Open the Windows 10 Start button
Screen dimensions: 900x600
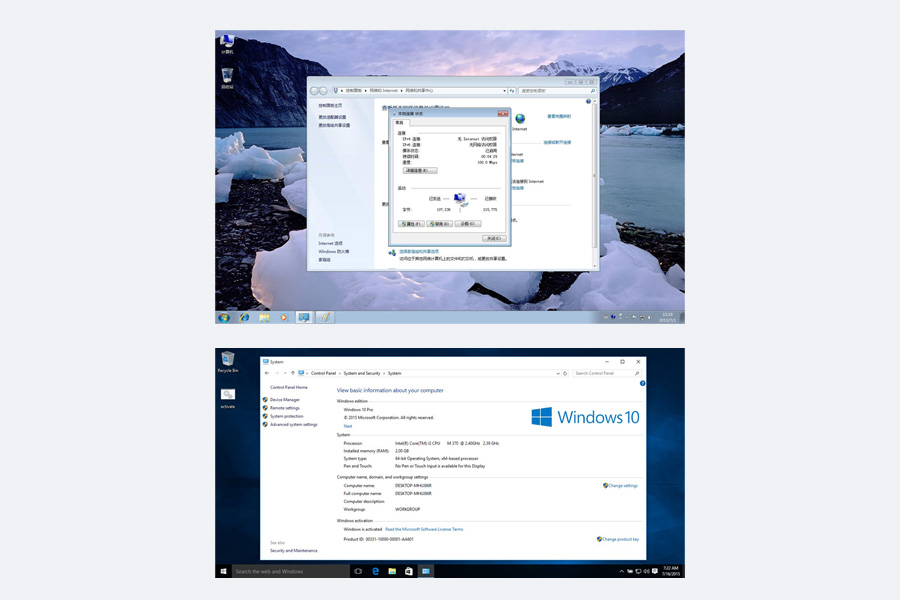(224, 571)
